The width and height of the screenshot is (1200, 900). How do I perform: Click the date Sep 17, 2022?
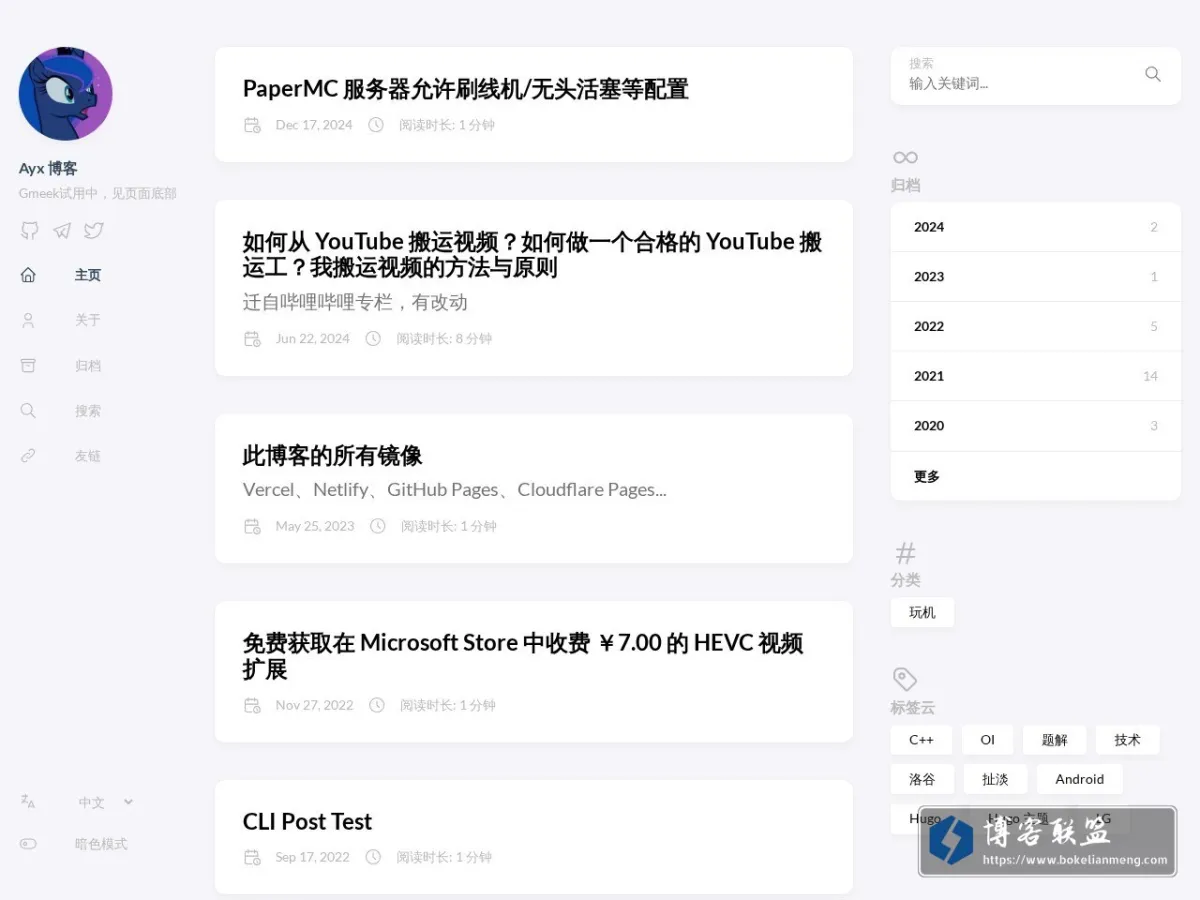[313, 857]
